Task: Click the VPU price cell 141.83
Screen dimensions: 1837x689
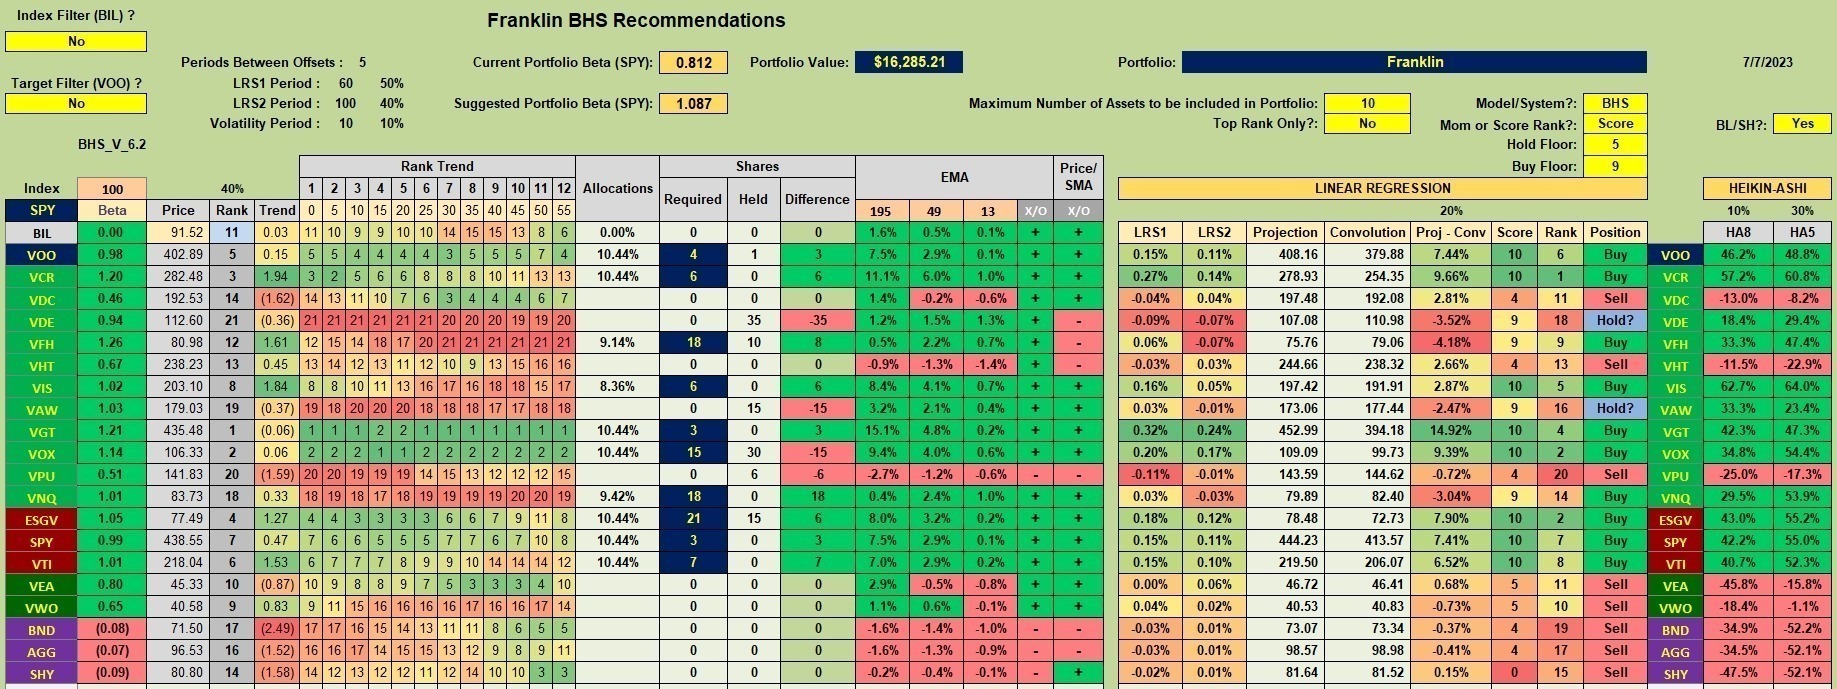Action: pyautogui.click(x=178, y=475)
